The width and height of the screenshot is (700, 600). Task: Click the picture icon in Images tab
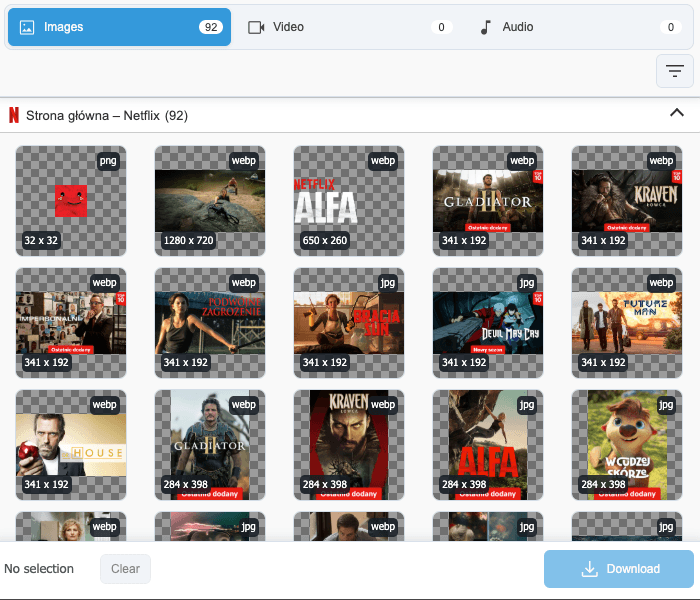pyautogui.click(x=27, y=27)
